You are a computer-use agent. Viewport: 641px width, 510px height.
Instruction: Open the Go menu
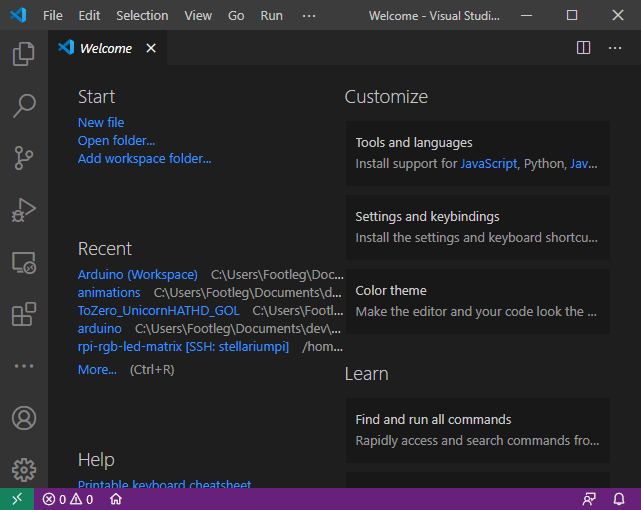236,16
